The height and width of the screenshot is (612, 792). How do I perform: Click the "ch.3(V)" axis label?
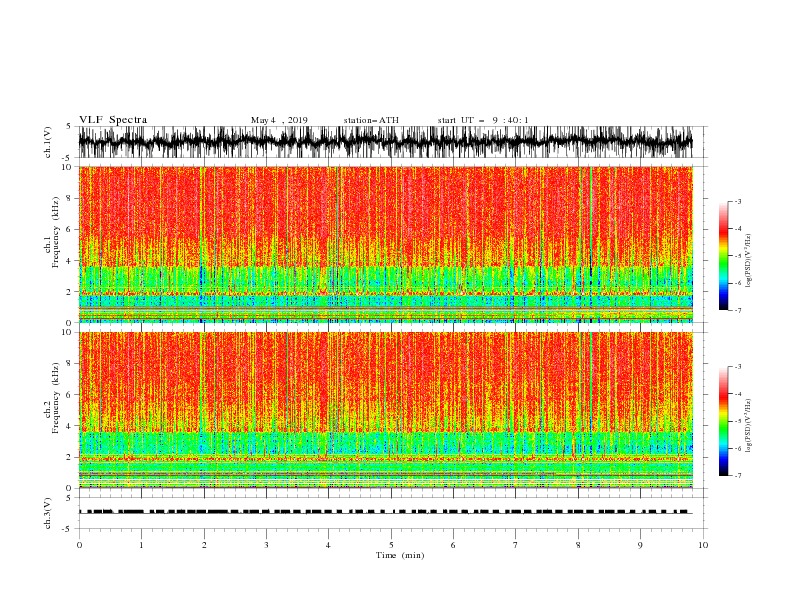point(48,513)
